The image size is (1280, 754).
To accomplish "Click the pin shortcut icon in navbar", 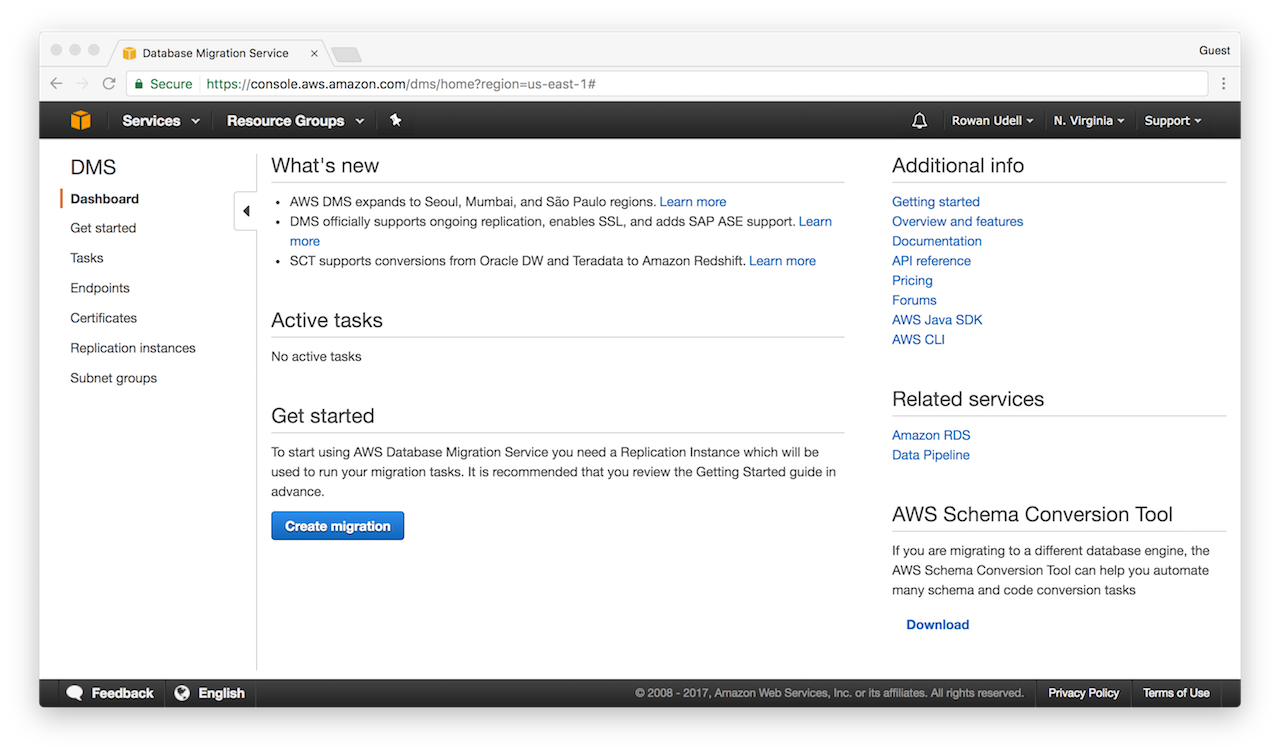I will [395, 120].
